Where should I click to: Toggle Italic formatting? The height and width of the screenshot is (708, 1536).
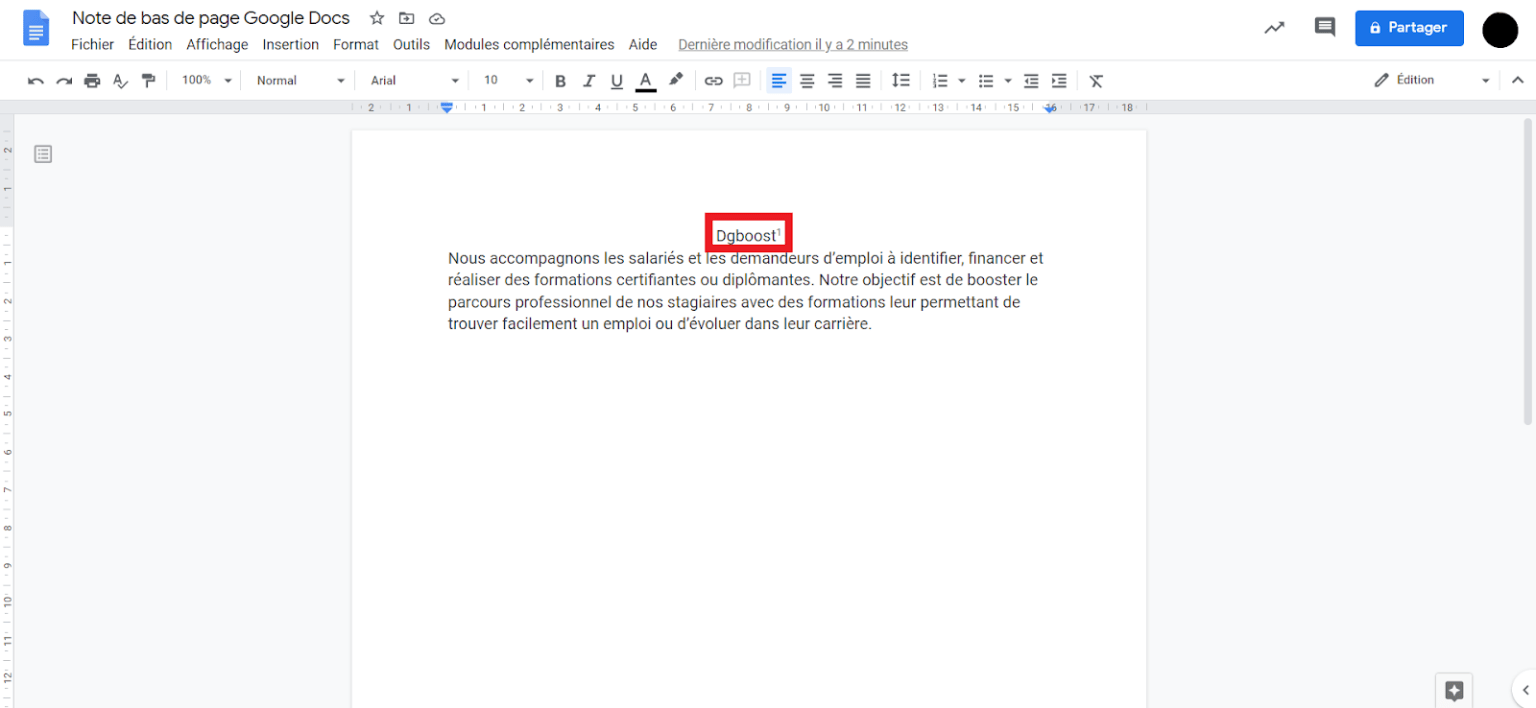[x=589, y=81]
